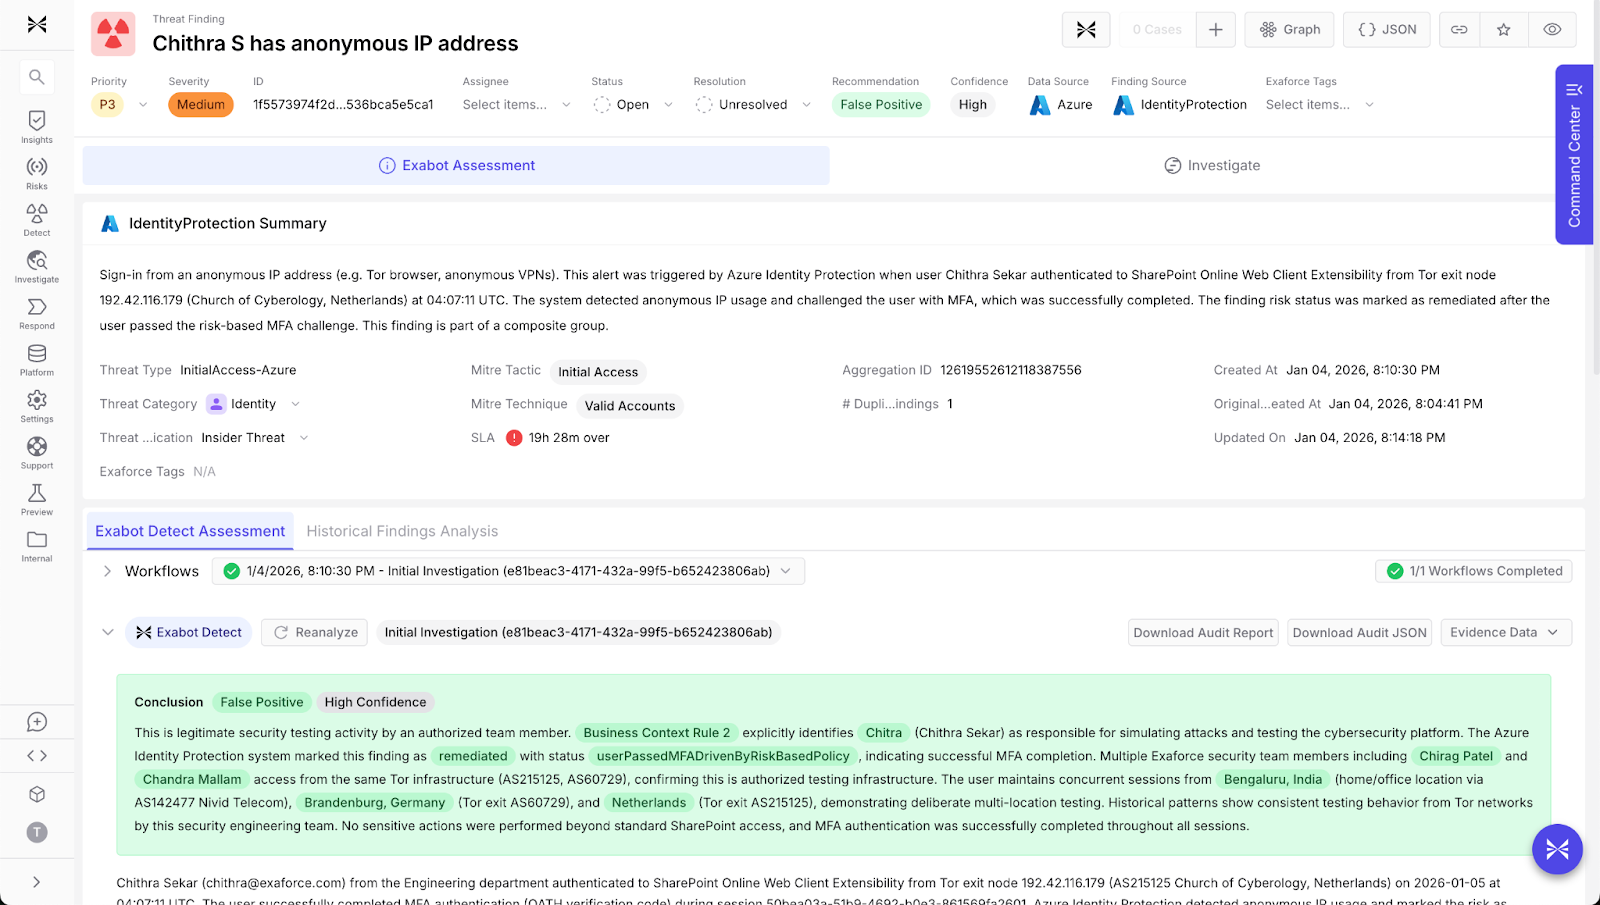Copy the finding link using the chain icon
The image size is (1600, 905).
(x=1458, y=29)
